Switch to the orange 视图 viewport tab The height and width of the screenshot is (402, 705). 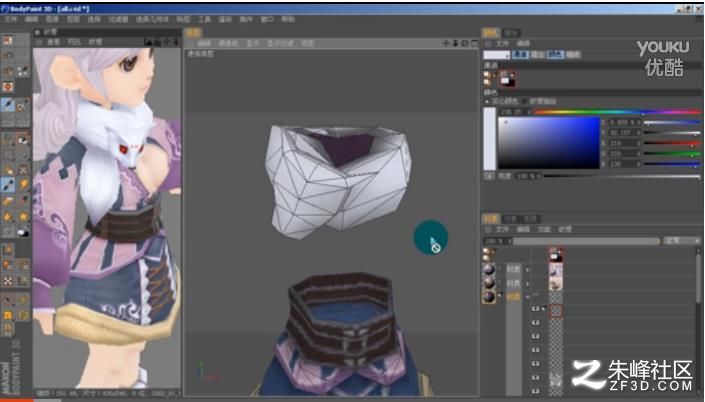[x=193, y=32]
